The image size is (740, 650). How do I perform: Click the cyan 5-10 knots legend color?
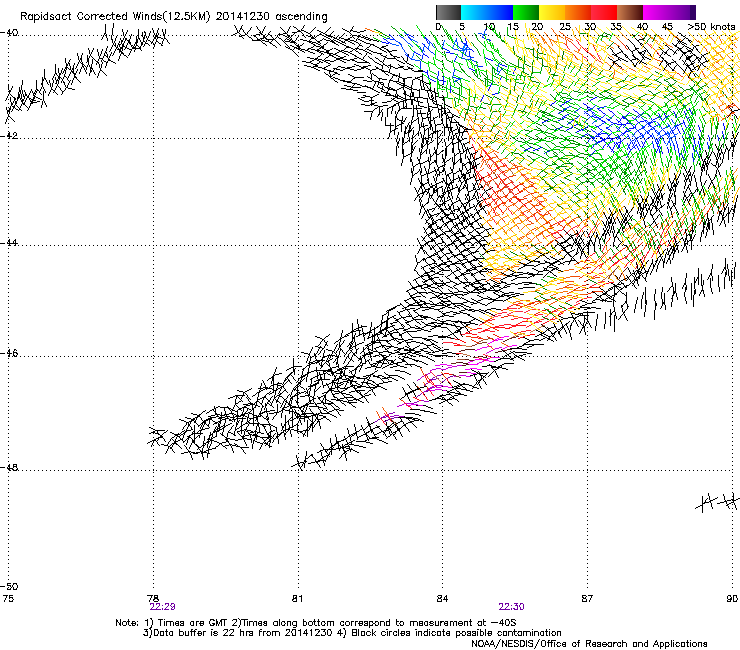coord(474,12)
